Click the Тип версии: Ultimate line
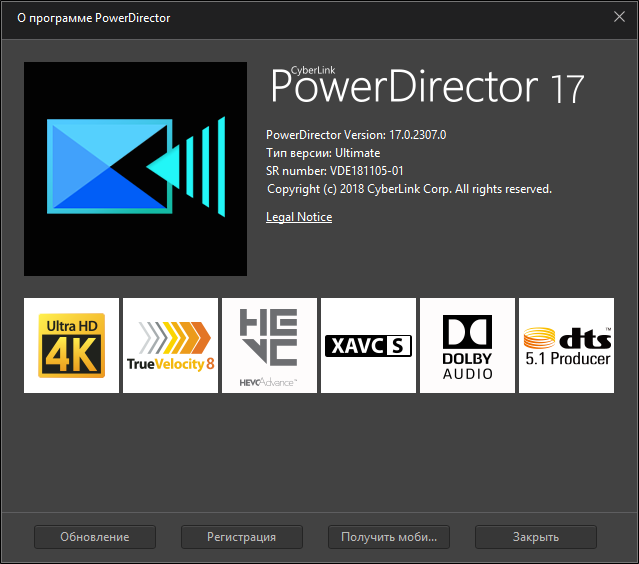Viewport: 639px width, 564px height. [323, 153]
